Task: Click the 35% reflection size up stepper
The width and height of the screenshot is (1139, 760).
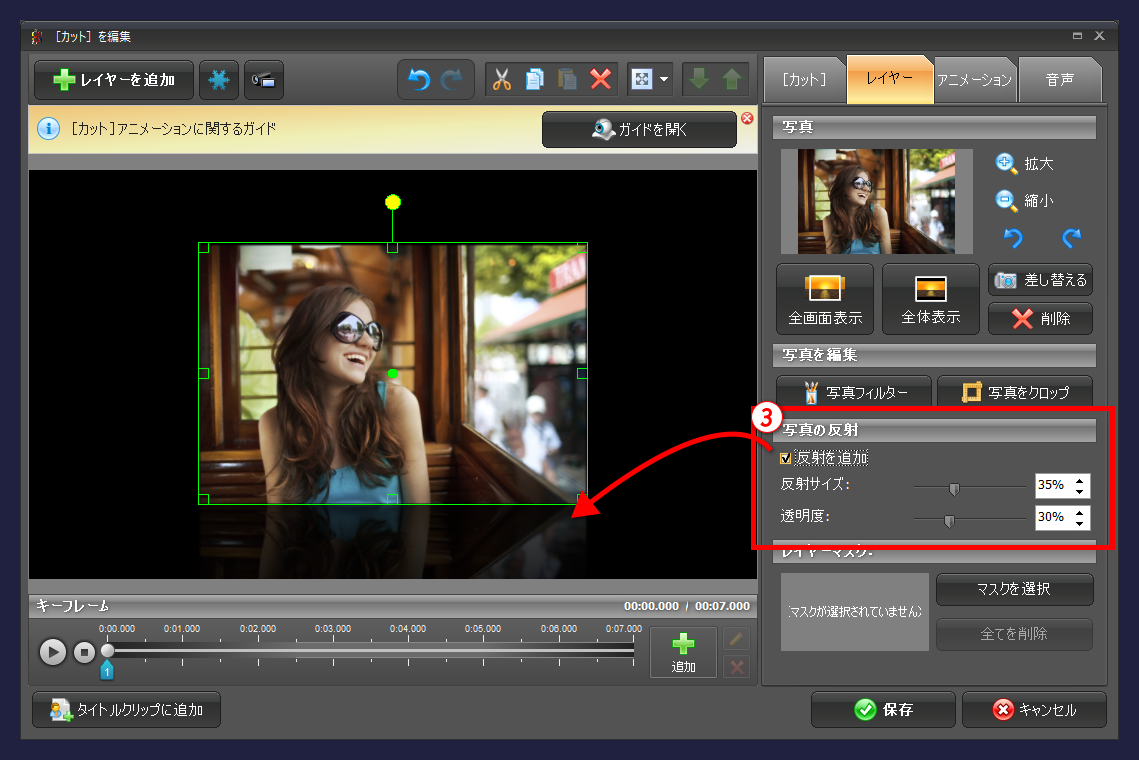Action: pos(1078,480)
